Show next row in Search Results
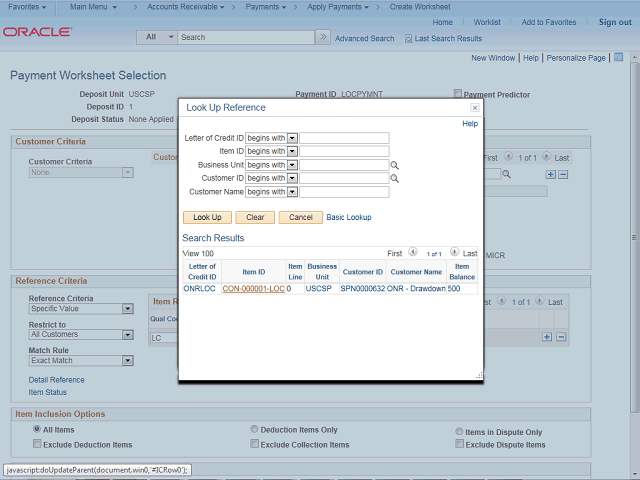The image size is (640, 480). 455,253
